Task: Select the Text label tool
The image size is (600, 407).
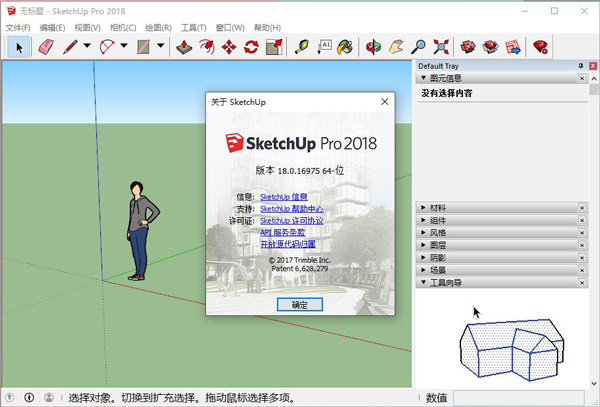Action: pyautogui.click(x=324, y=47)
